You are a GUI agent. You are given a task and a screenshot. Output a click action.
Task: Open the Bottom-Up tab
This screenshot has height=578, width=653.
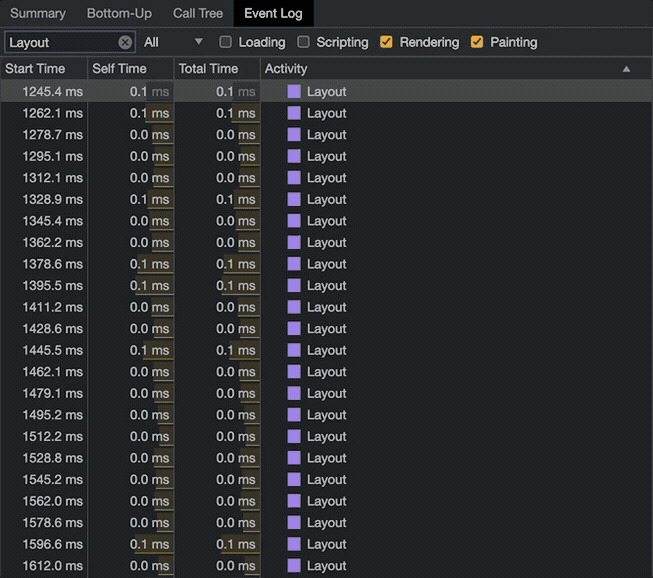[119, 13]
